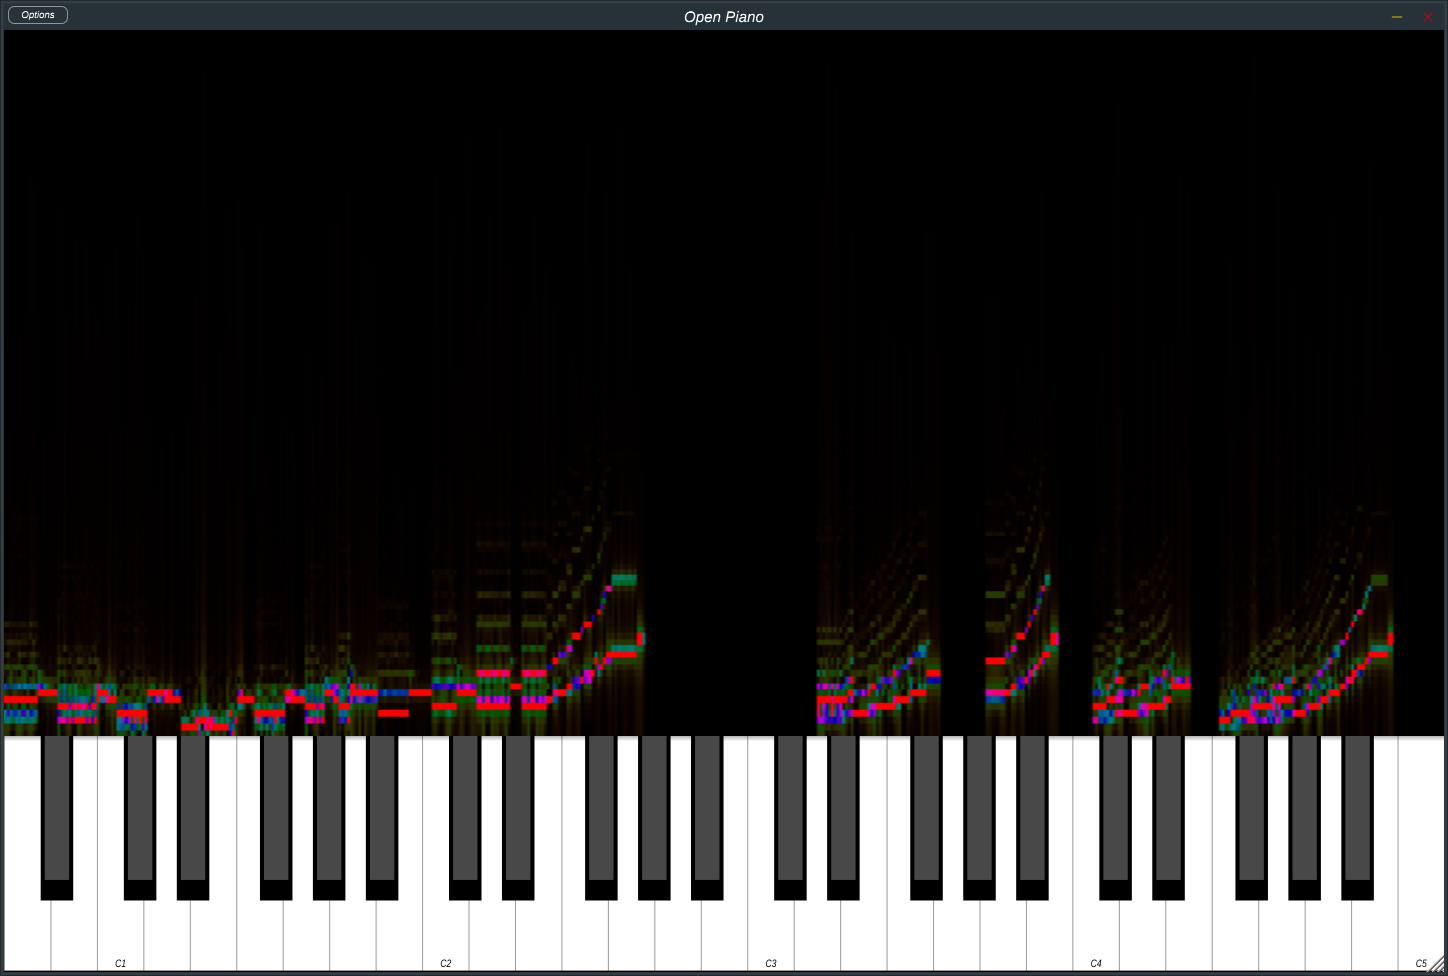Viewport: 1448px width, 976px height.
Task: Click the window resize grip in corner
Action: 1438,965
